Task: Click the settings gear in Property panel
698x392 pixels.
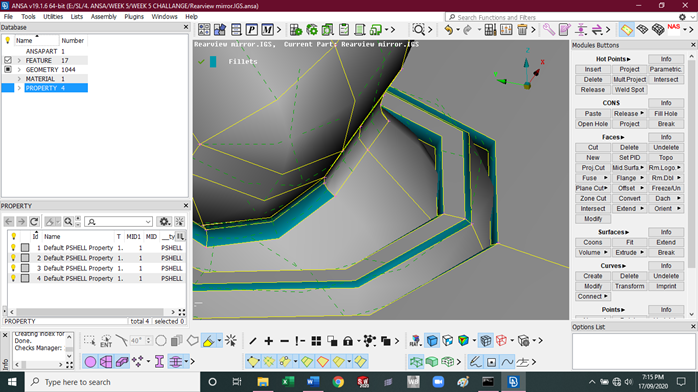Action: point(164,222)
